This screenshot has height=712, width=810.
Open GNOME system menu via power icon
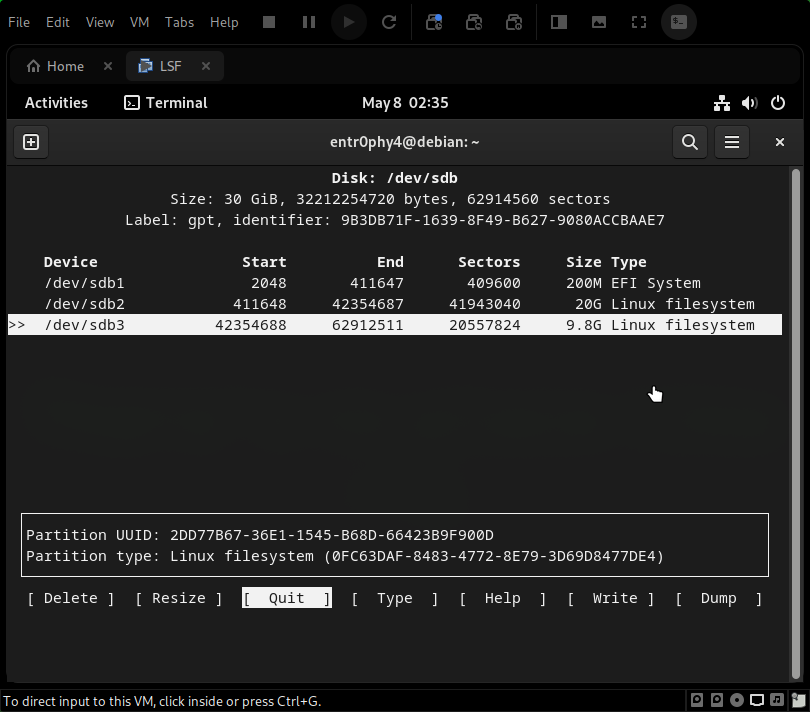click(779, 103)
